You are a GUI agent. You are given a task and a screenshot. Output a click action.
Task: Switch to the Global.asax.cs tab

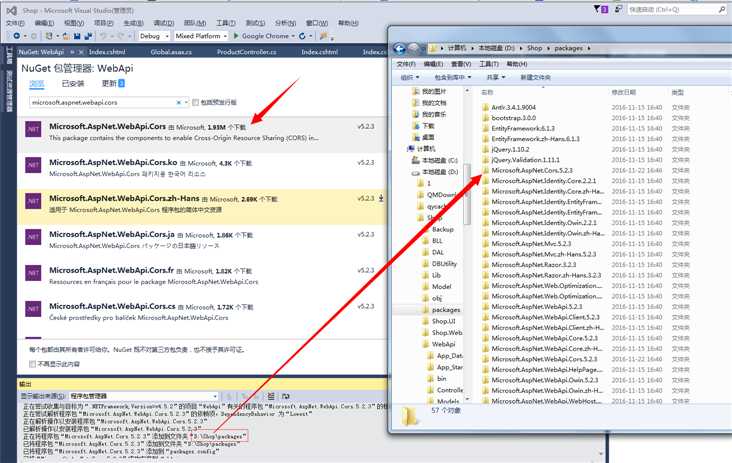click(x=171, y=52)
